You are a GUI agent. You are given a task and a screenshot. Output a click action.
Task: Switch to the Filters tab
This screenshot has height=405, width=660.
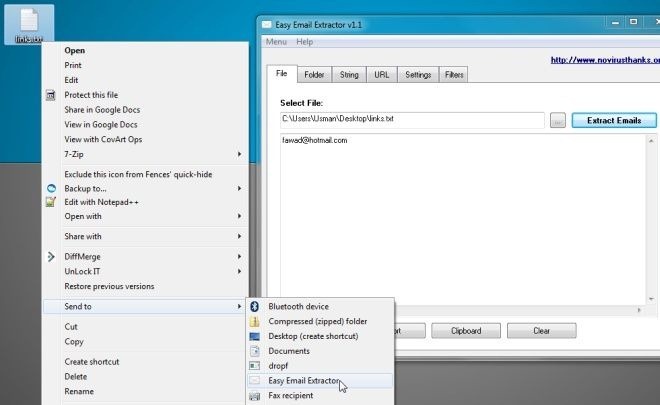click(454, 75)
